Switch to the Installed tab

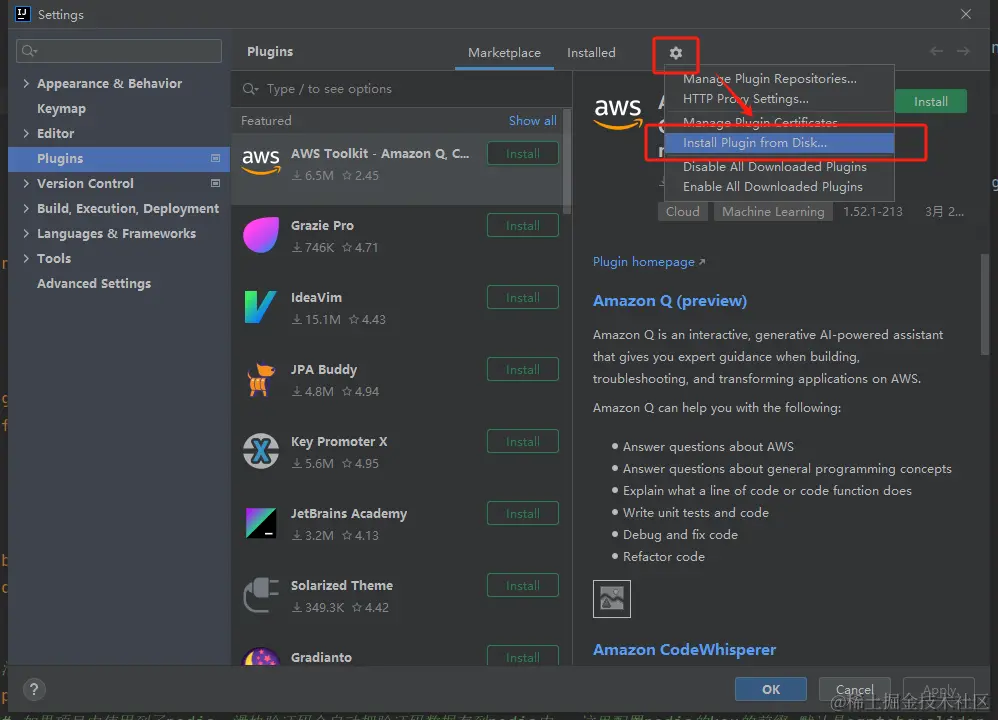click(591, 53)
